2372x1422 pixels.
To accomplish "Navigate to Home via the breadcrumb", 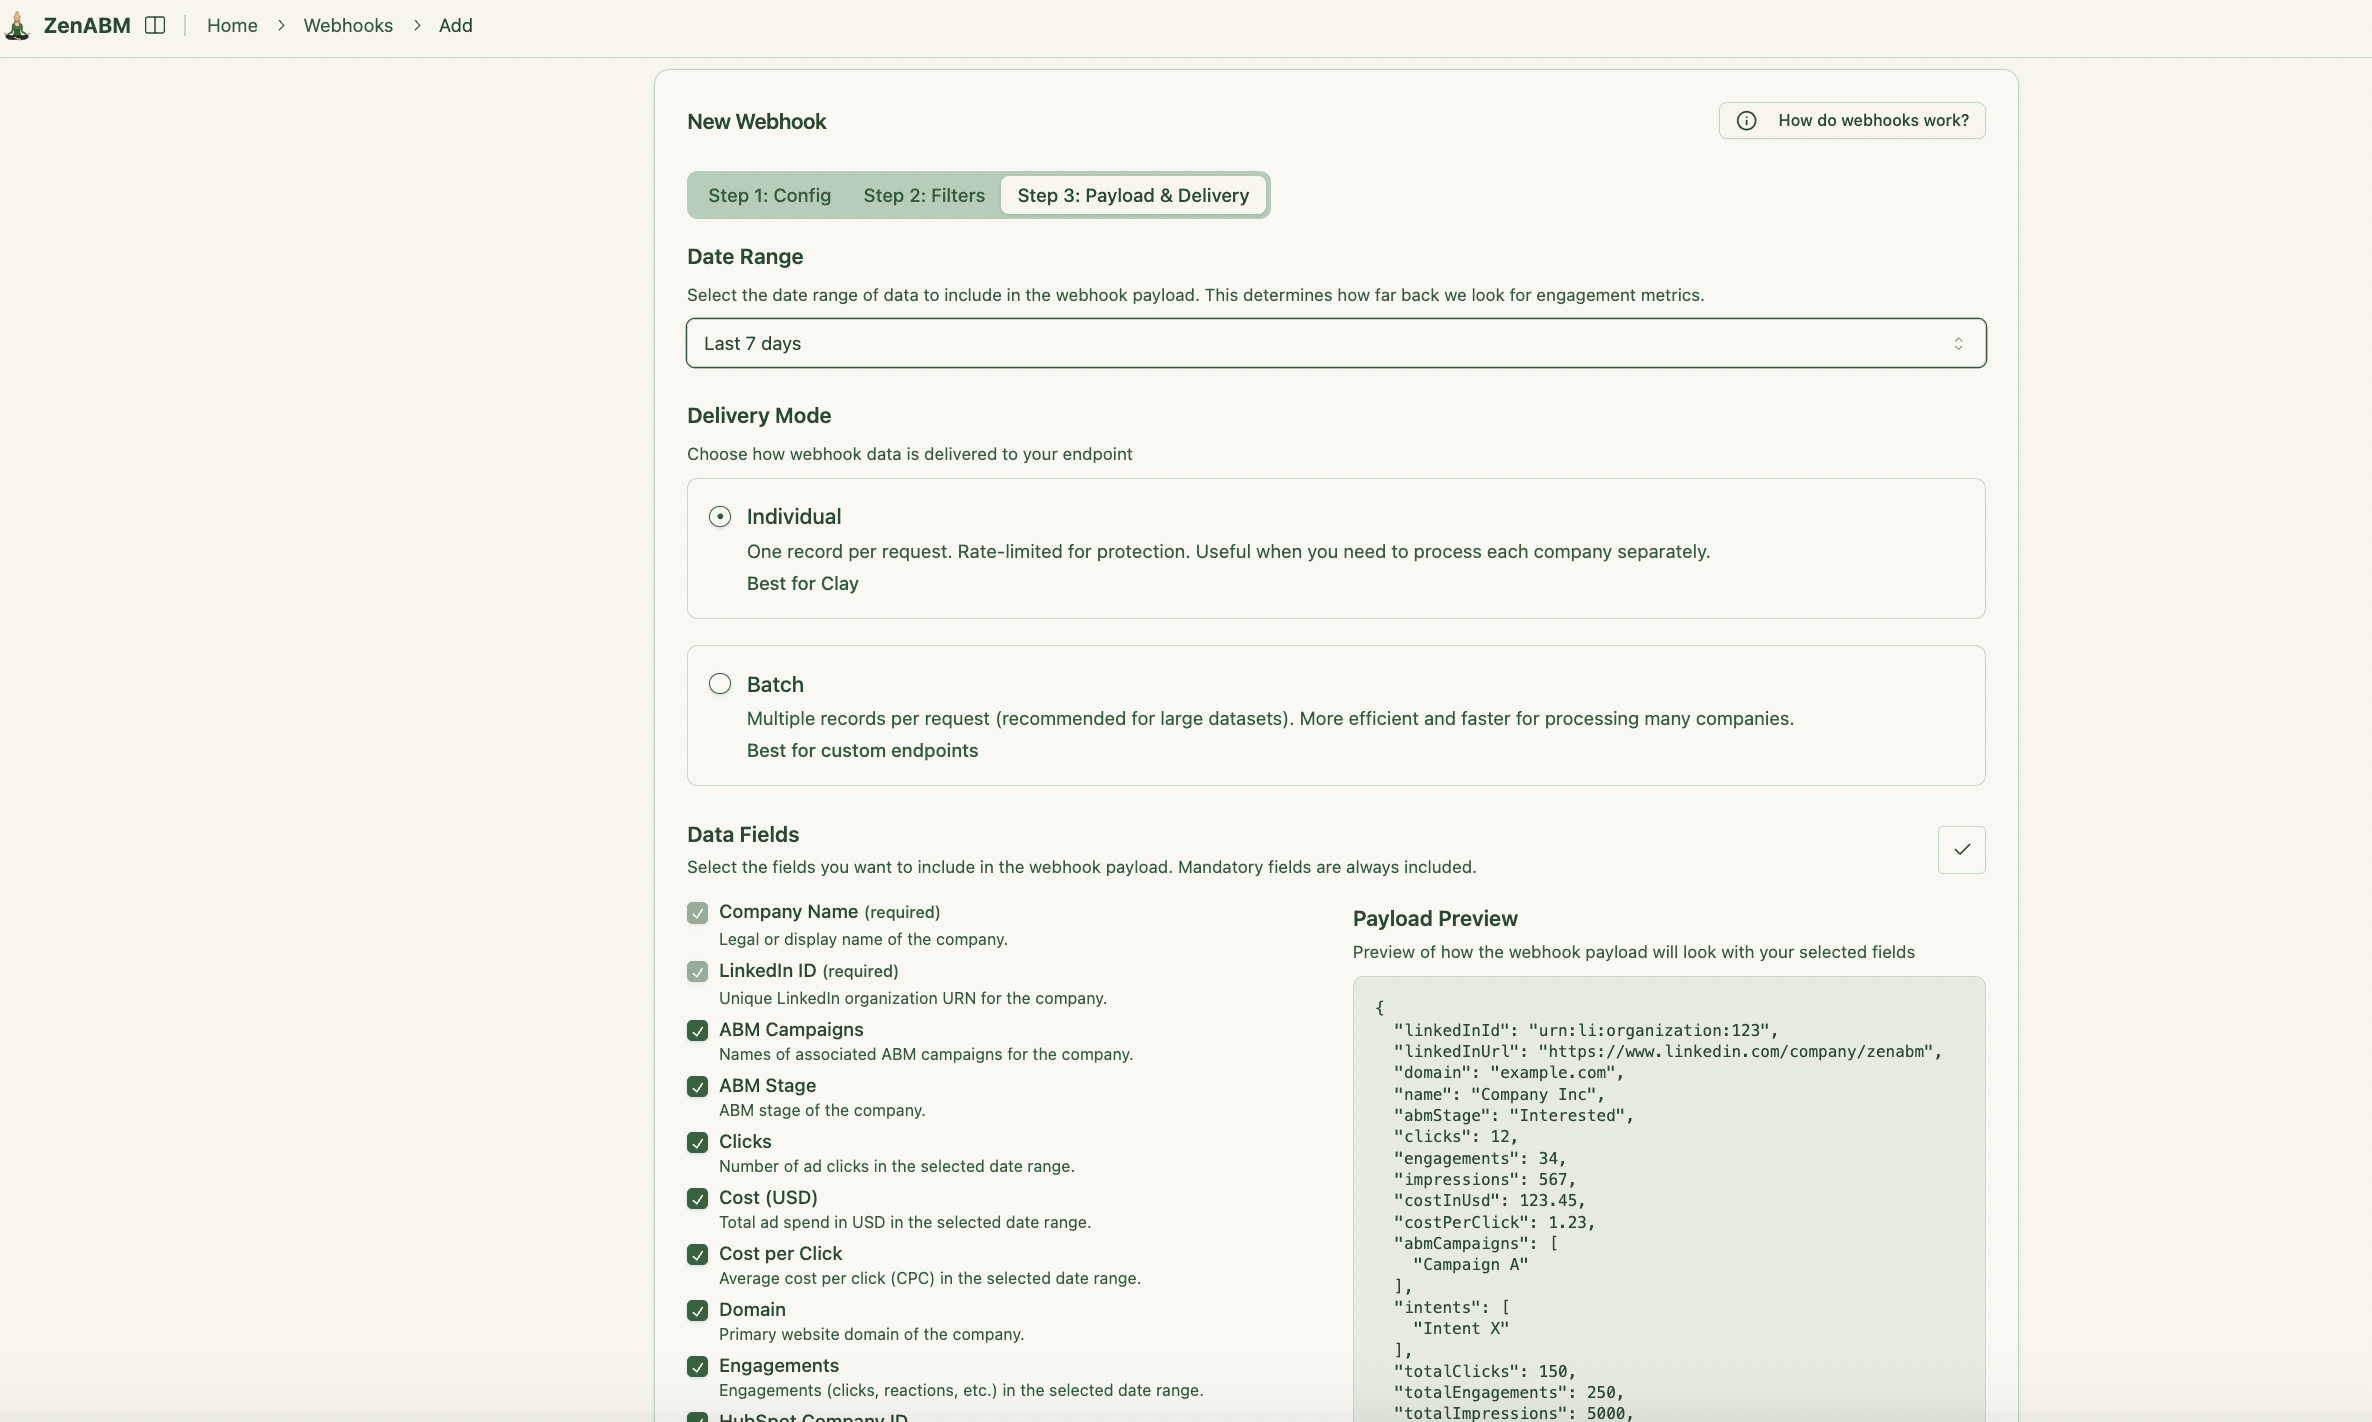I will pyautogui.click(x=231, y=25).
